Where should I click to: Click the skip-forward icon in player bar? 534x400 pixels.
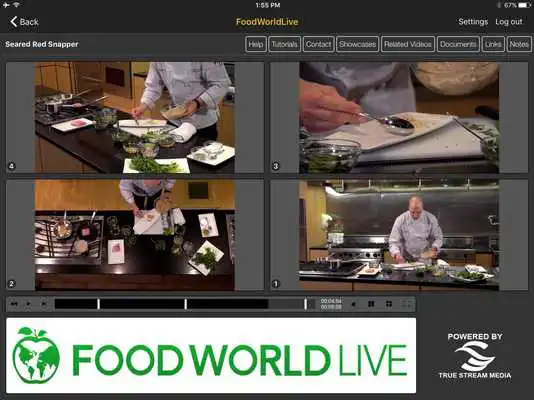pyautogui.click(x=44, y=304)
